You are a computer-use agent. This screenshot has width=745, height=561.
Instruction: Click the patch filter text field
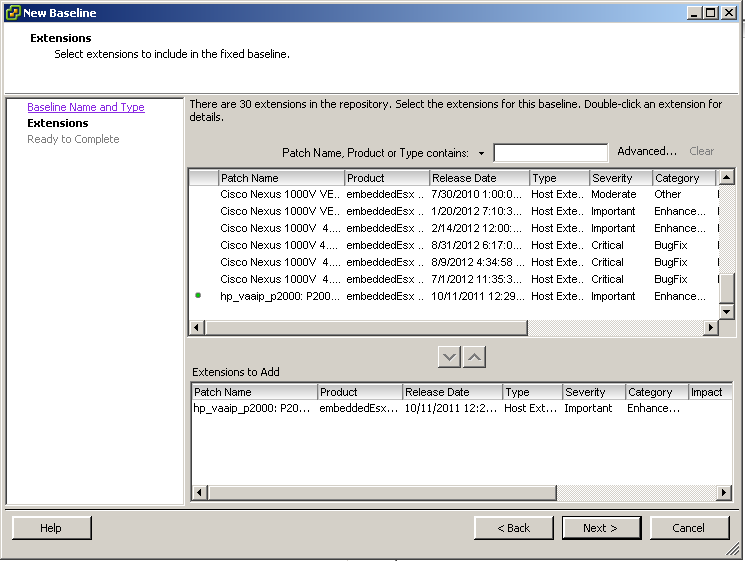pyautogui.click(x=551, y=153)
